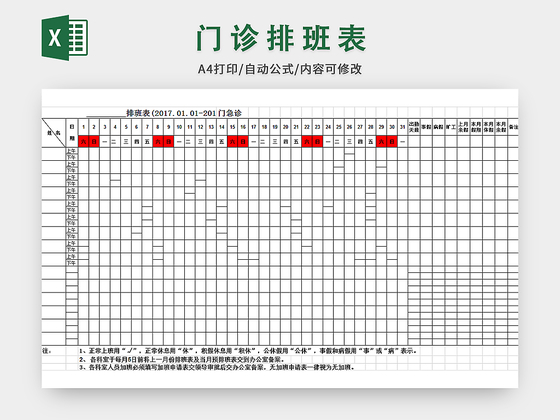Select first 上午 cell in first staff row
The width and height of the screenshot is (560, 420).
(x=72, y=151)
